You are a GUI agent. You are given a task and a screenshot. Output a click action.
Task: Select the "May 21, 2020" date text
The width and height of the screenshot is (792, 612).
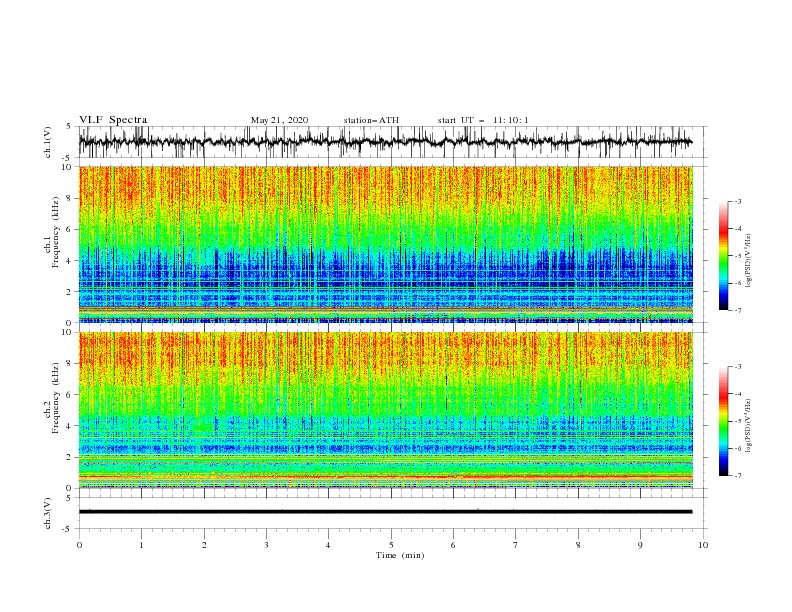(x=279, y=120)
